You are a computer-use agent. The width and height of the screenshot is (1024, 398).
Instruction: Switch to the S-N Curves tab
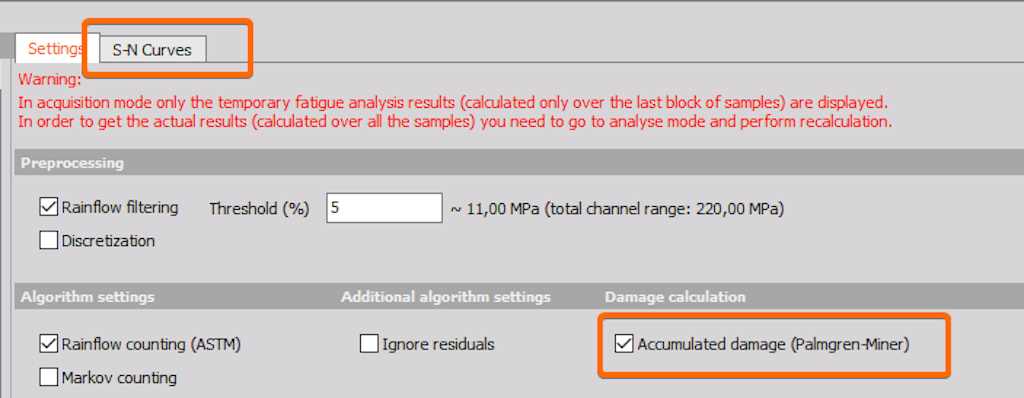[153, 50]
